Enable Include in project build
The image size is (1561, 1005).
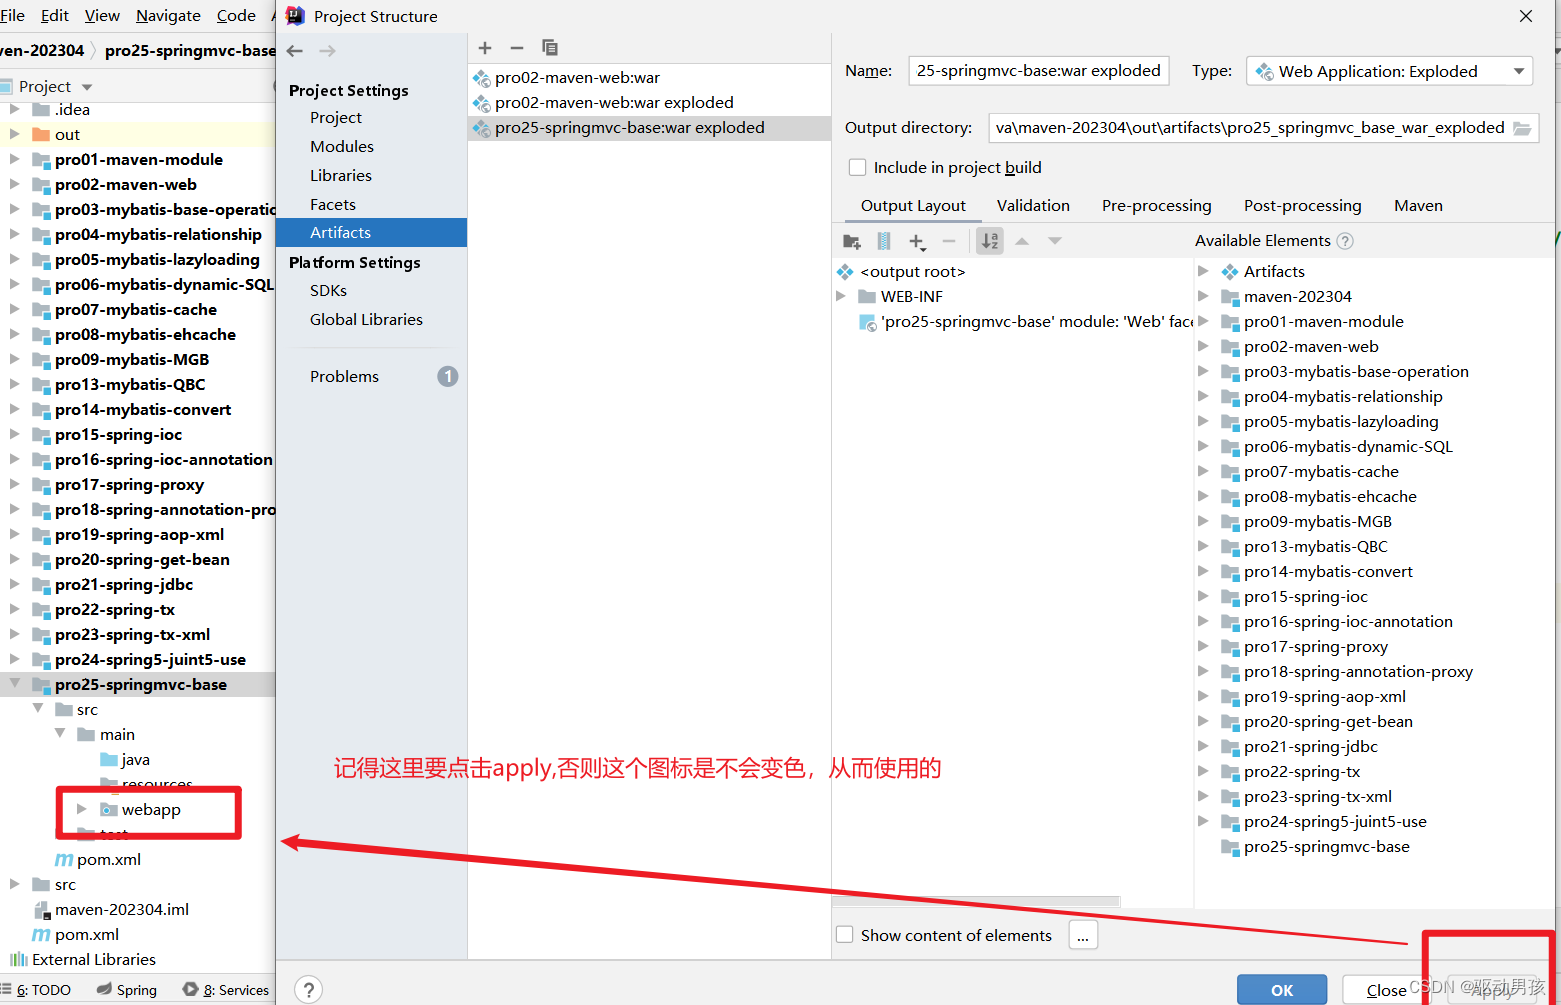[x=857, y=167]
